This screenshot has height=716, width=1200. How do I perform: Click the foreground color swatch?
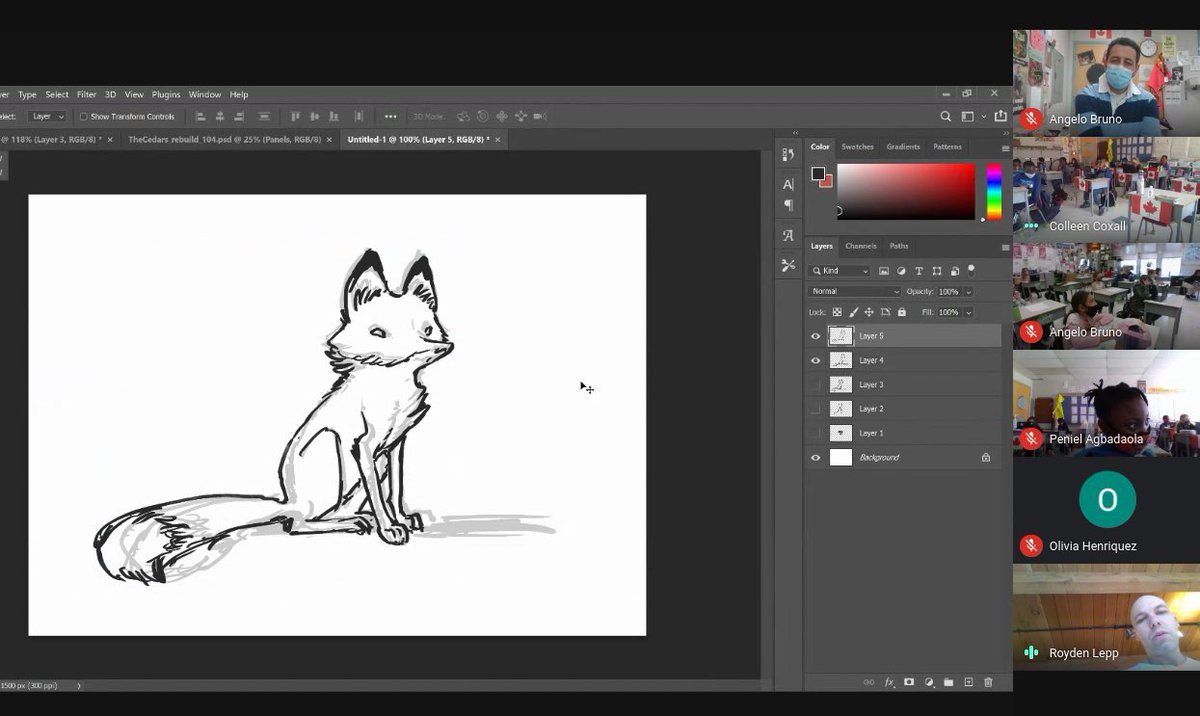[x=818, y=173]
